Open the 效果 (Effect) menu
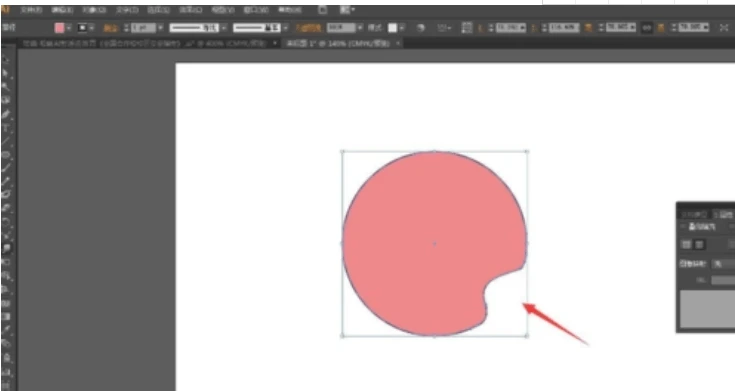735x391 pixels. [x=190, y=10]
